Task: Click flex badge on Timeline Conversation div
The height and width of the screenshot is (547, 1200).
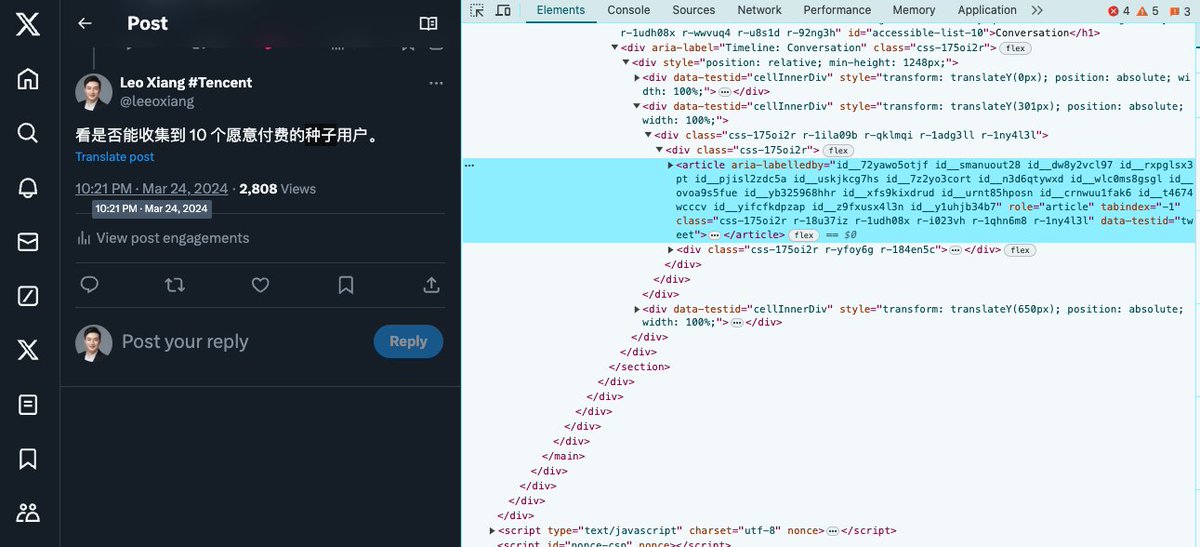Action: coord(1016,48)
